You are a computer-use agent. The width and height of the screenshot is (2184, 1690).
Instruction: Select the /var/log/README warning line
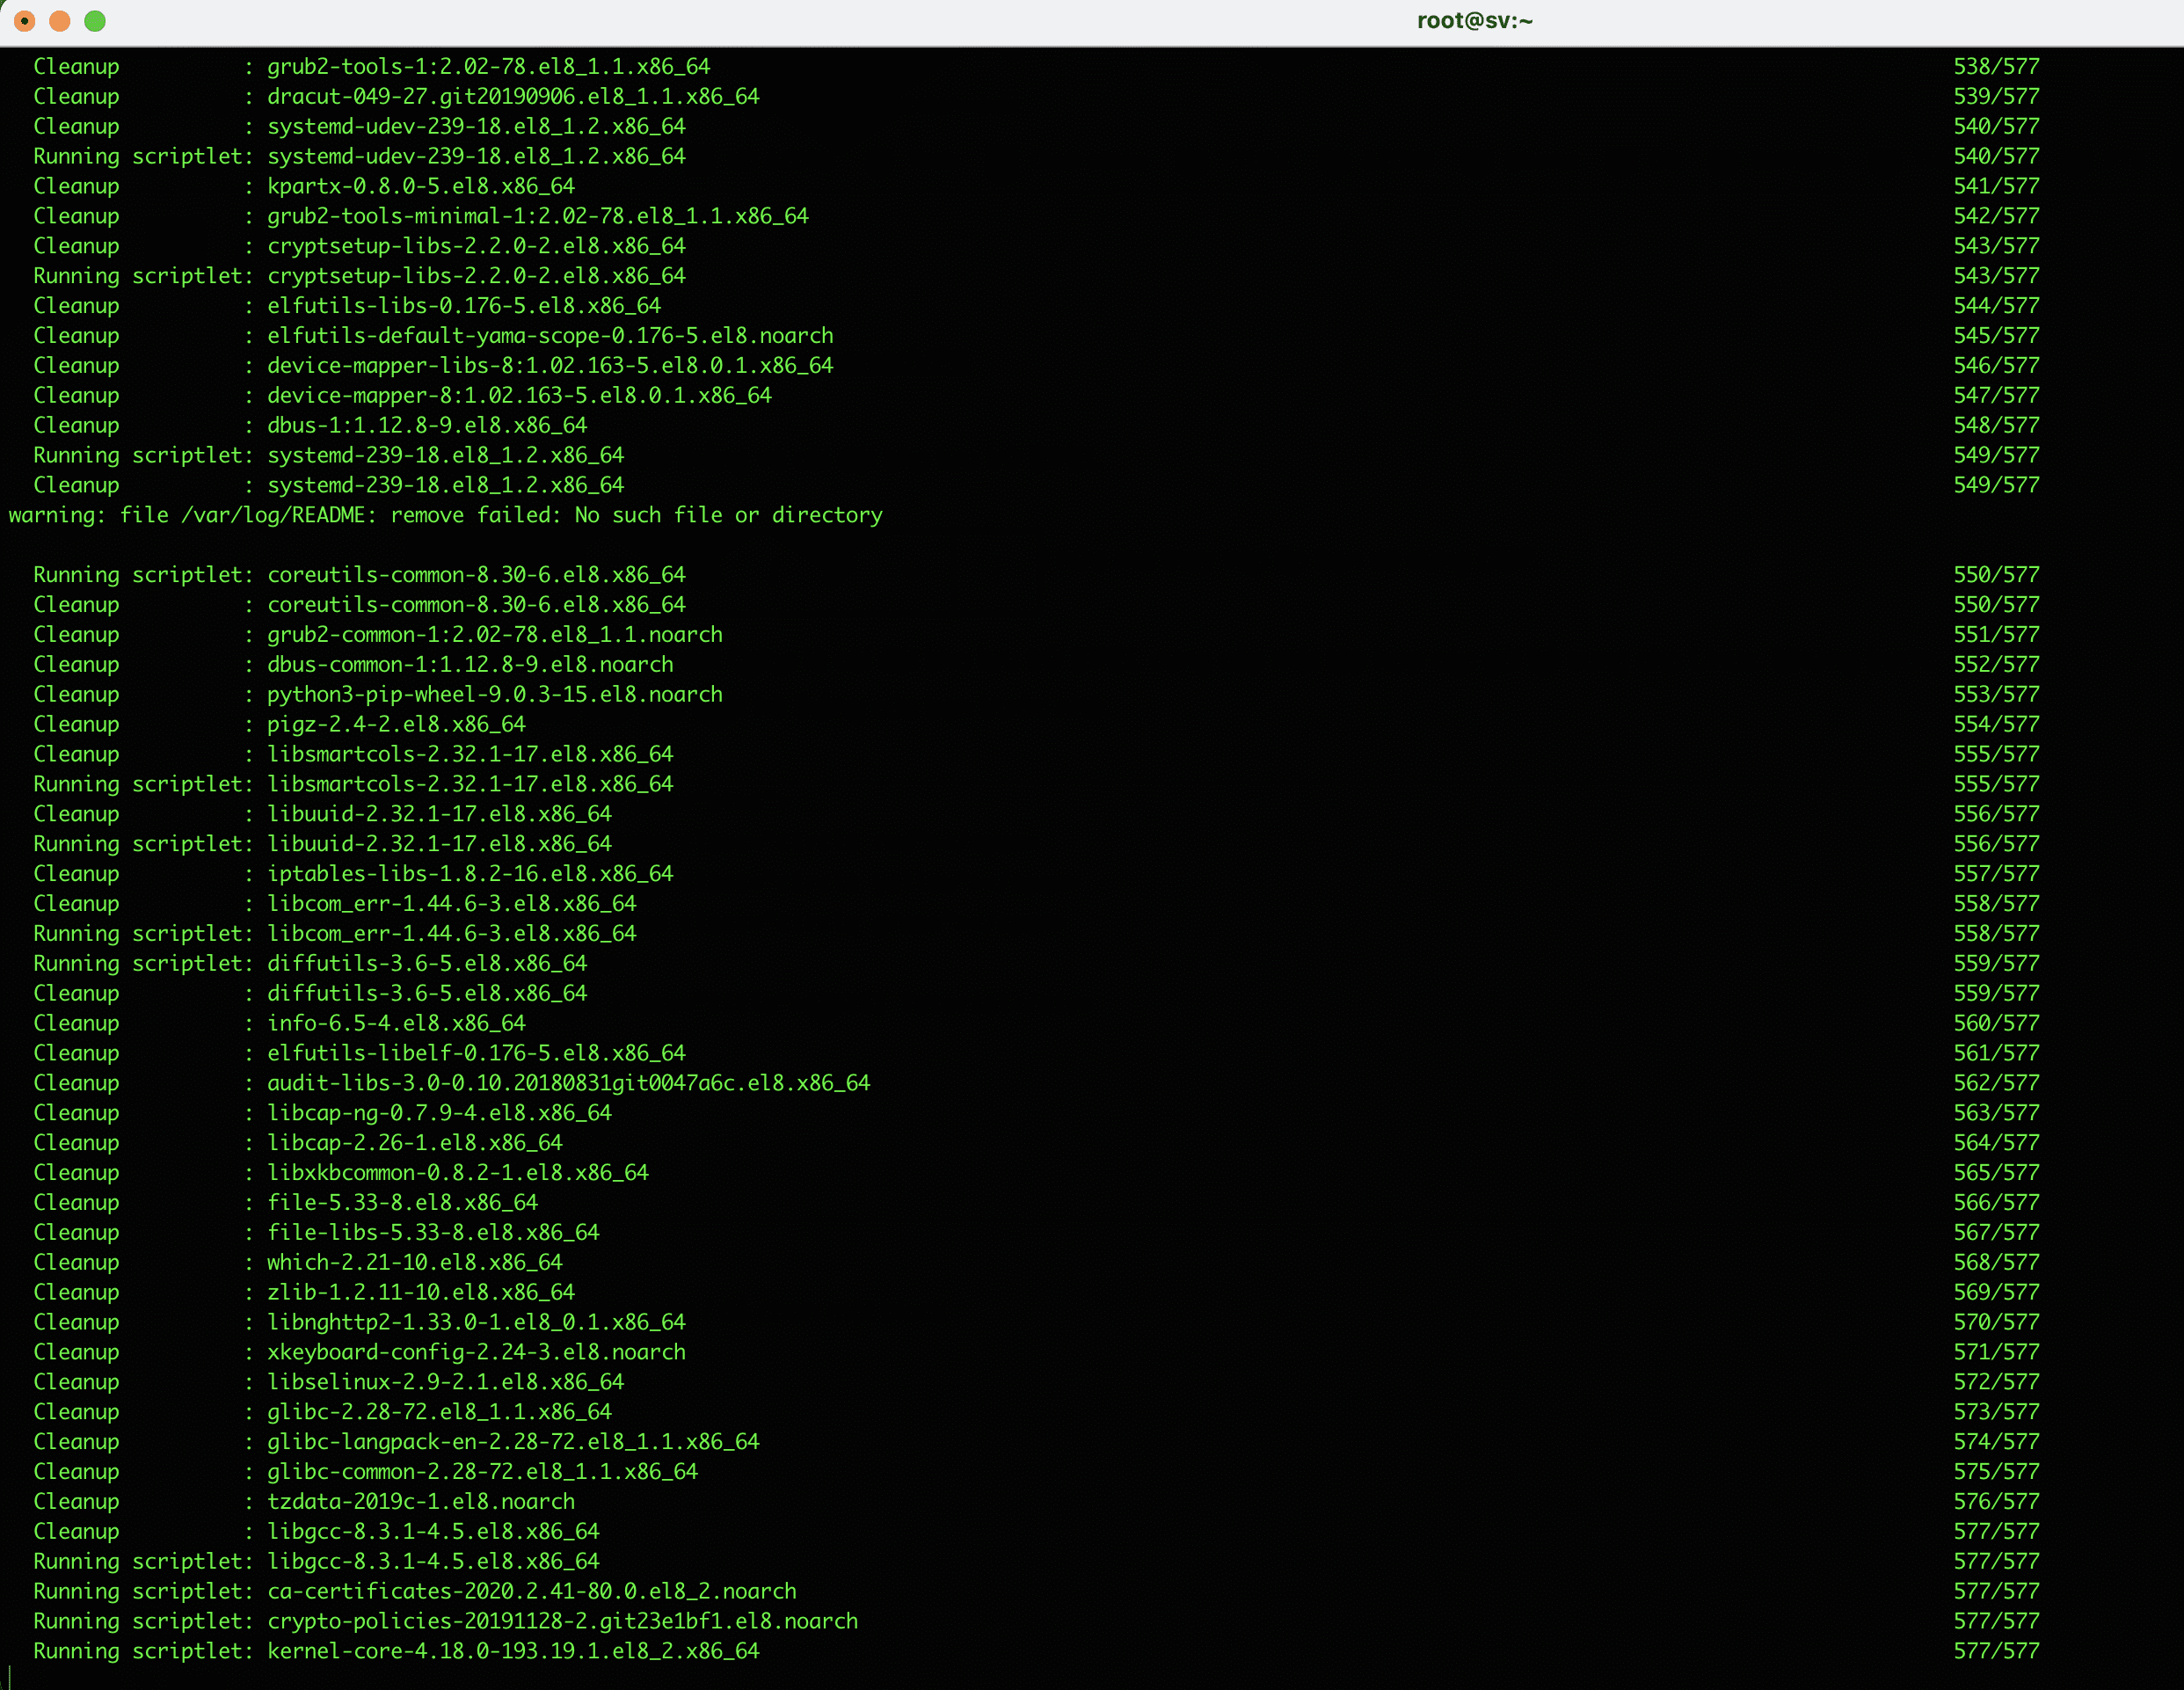click(445, 515)
